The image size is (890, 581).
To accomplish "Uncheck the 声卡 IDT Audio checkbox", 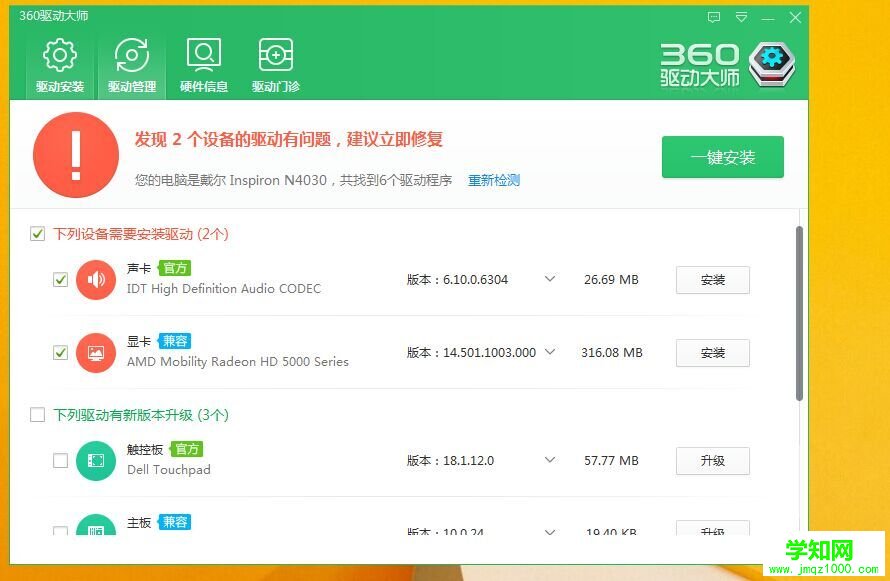I will point(60,280).
